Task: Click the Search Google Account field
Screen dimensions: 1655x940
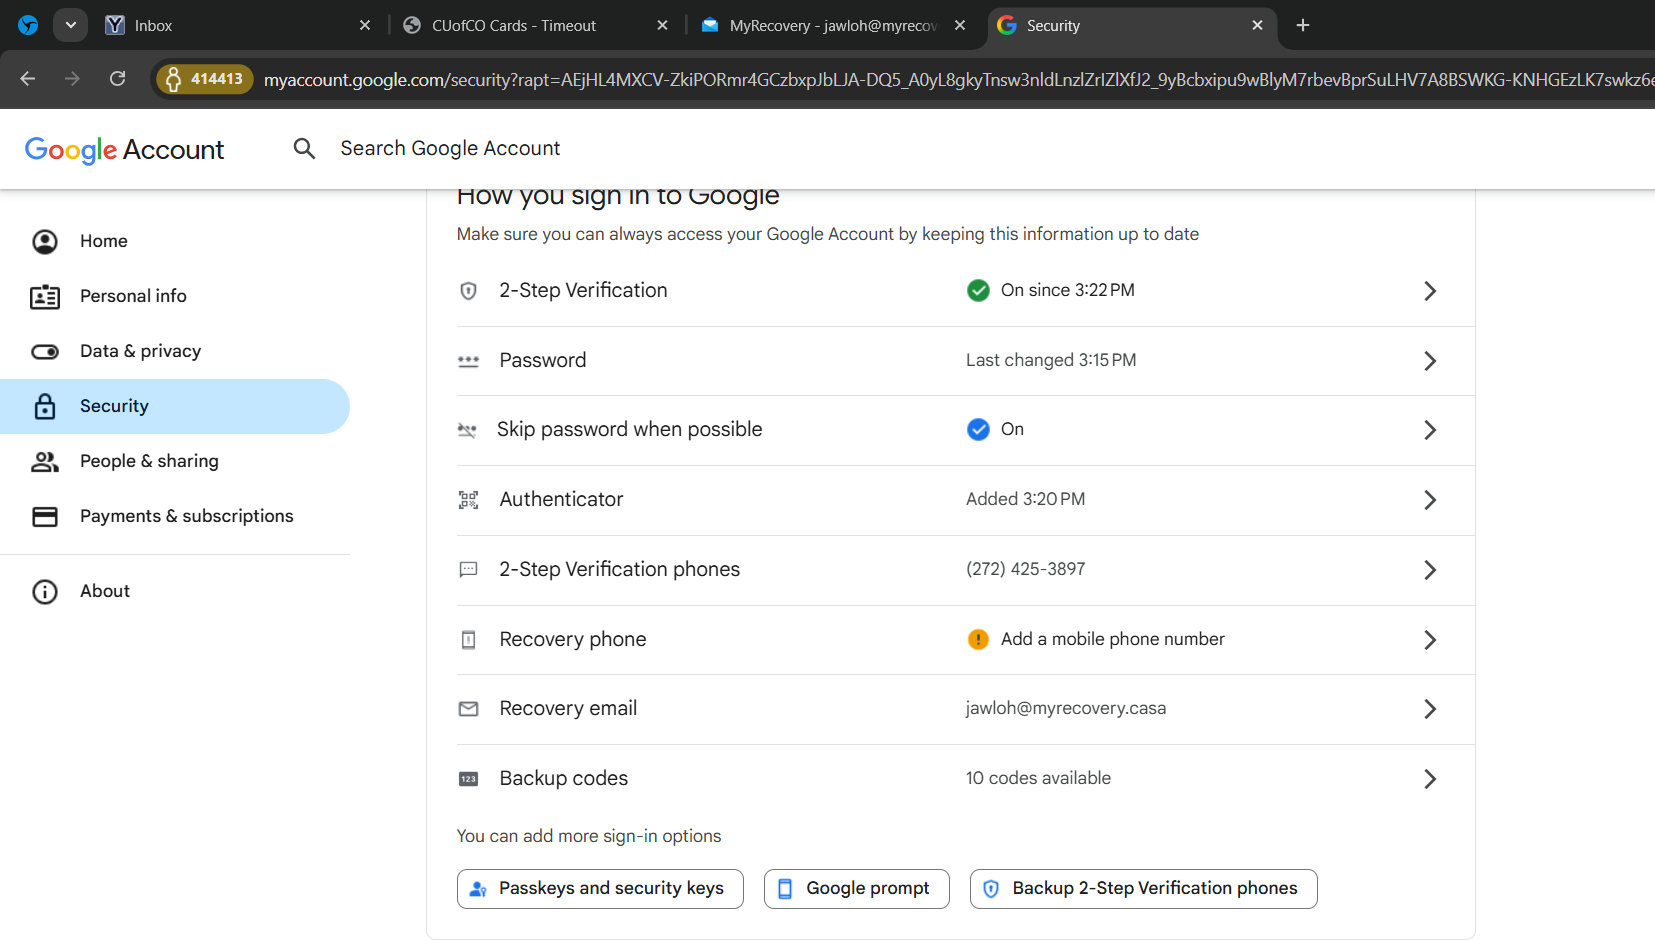Action: click(450, 149)
